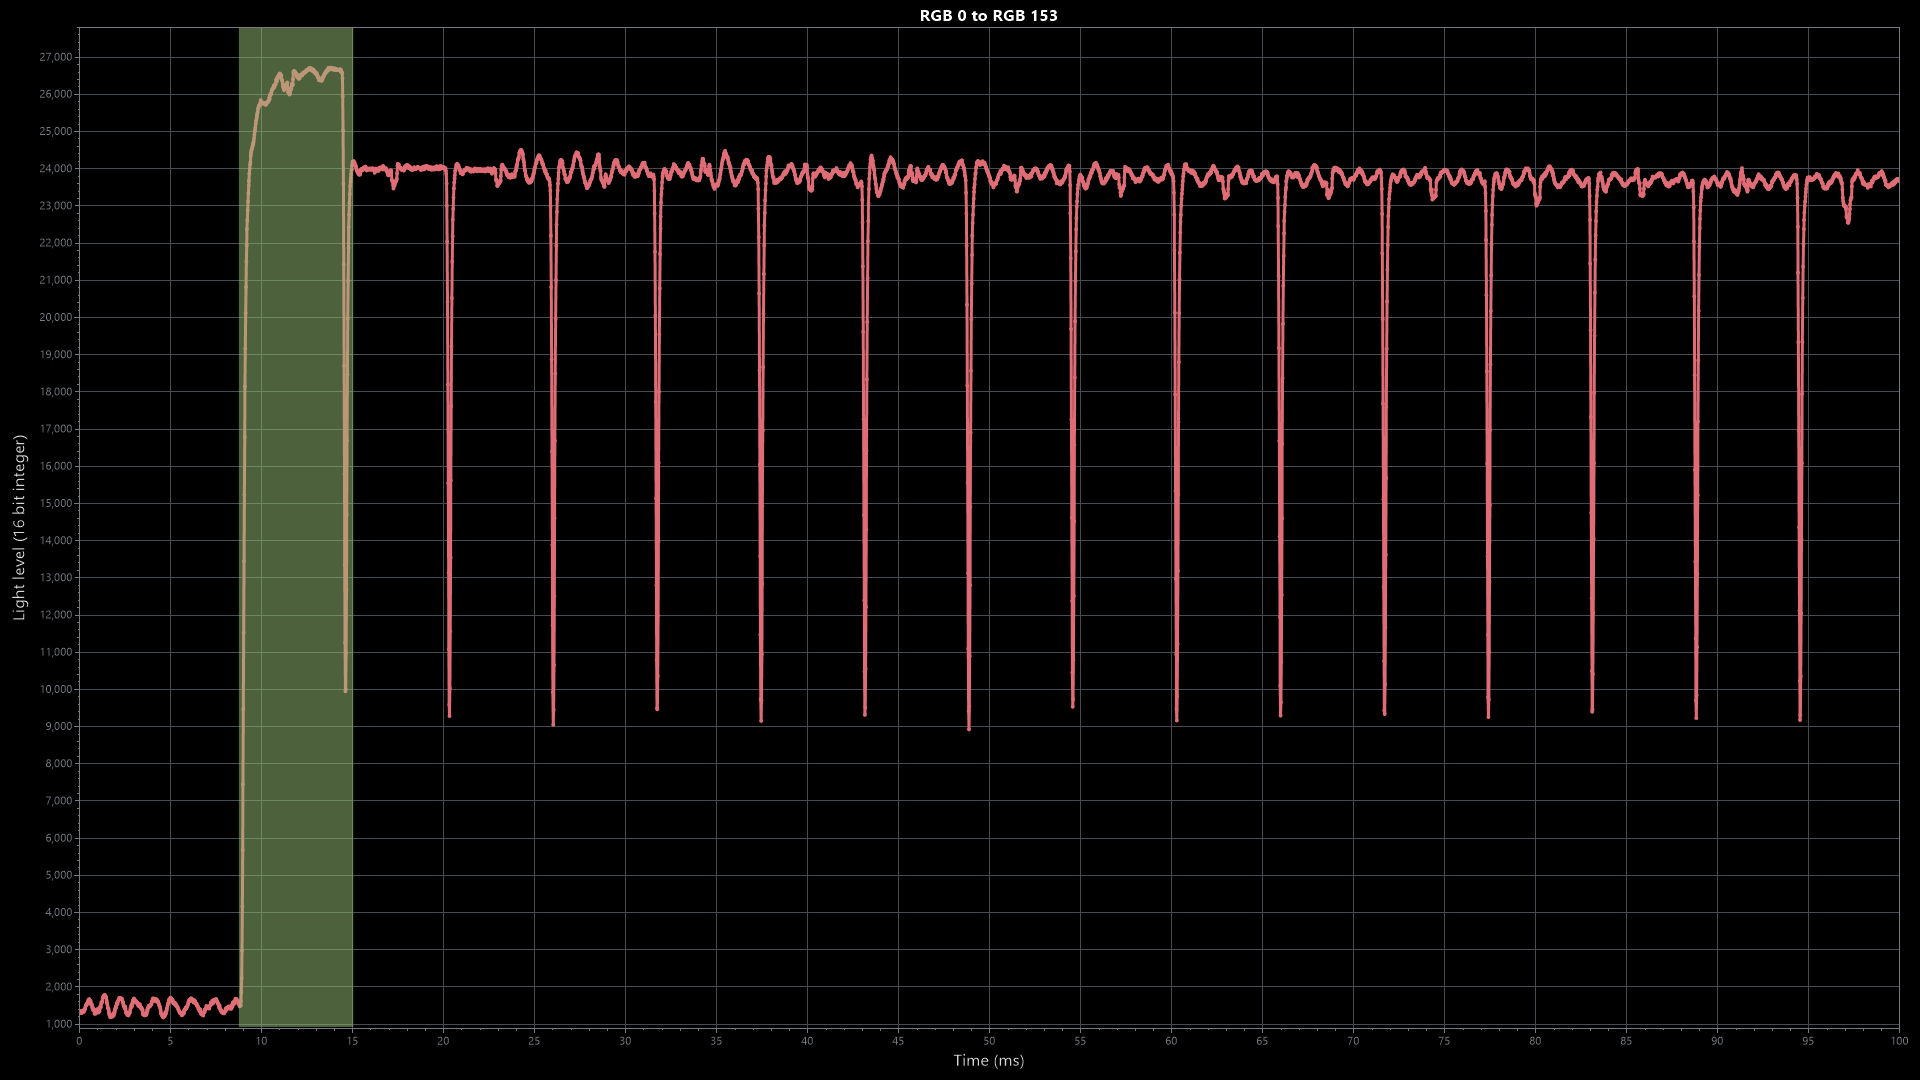Click the 15,000 y-axis tick label
The image size is (1920, 1080).
click(55, 503)
